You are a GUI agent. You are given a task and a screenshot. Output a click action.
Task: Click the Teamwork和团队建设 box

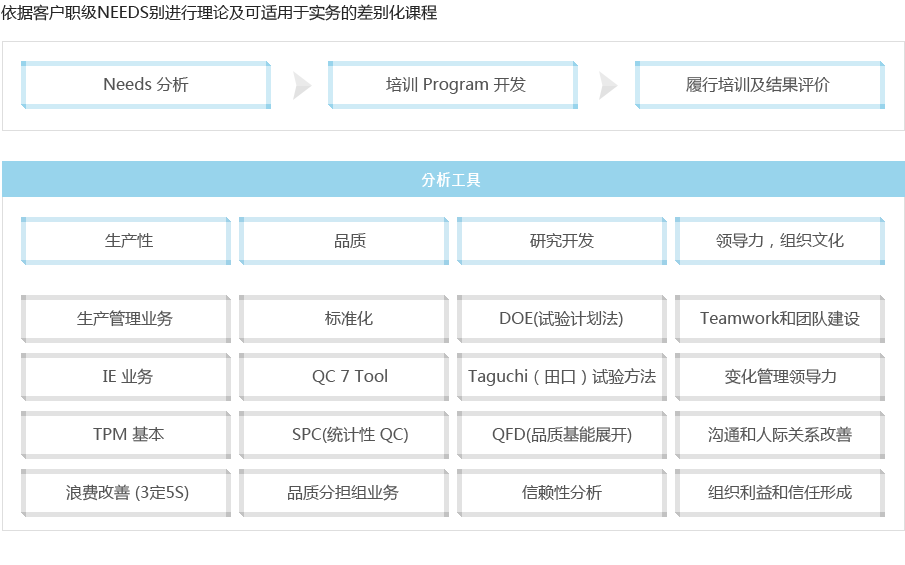[780, 319]
